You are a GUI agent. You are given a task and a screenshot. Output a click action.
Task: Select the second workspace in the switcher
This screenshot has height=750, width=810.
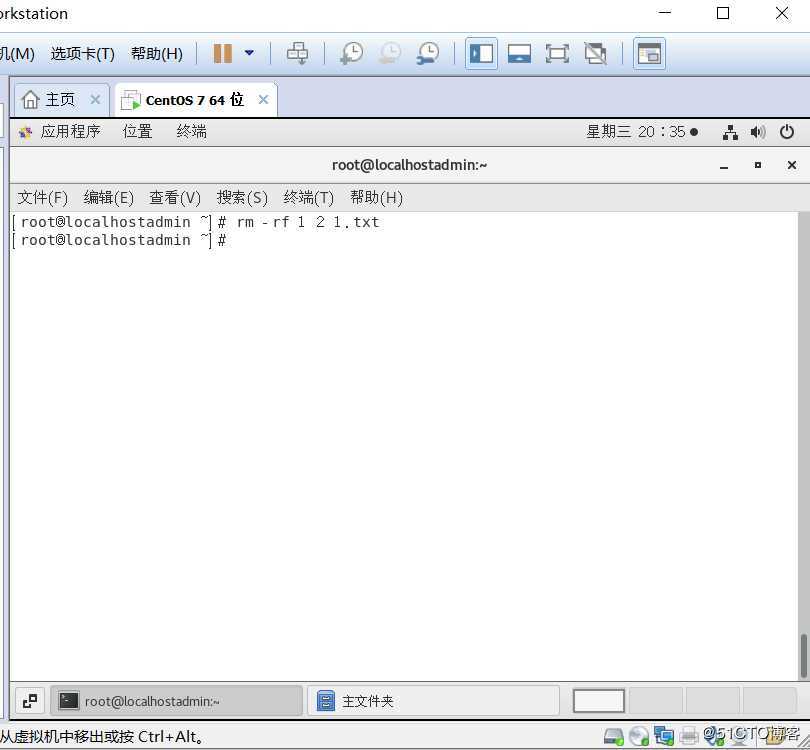[x=656, y=701]
